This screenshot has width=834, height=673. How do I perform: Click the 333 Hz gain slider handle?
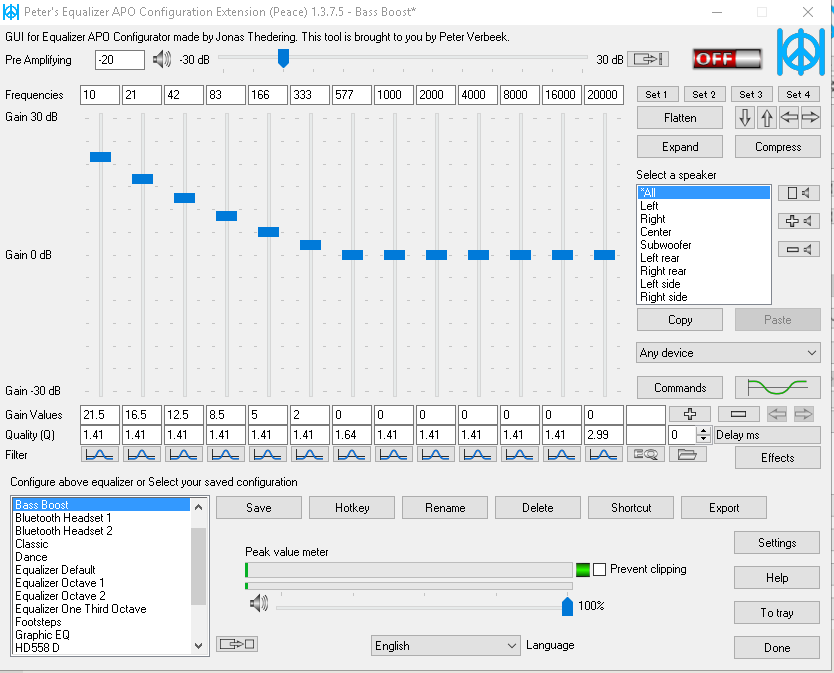click(310, 245)
